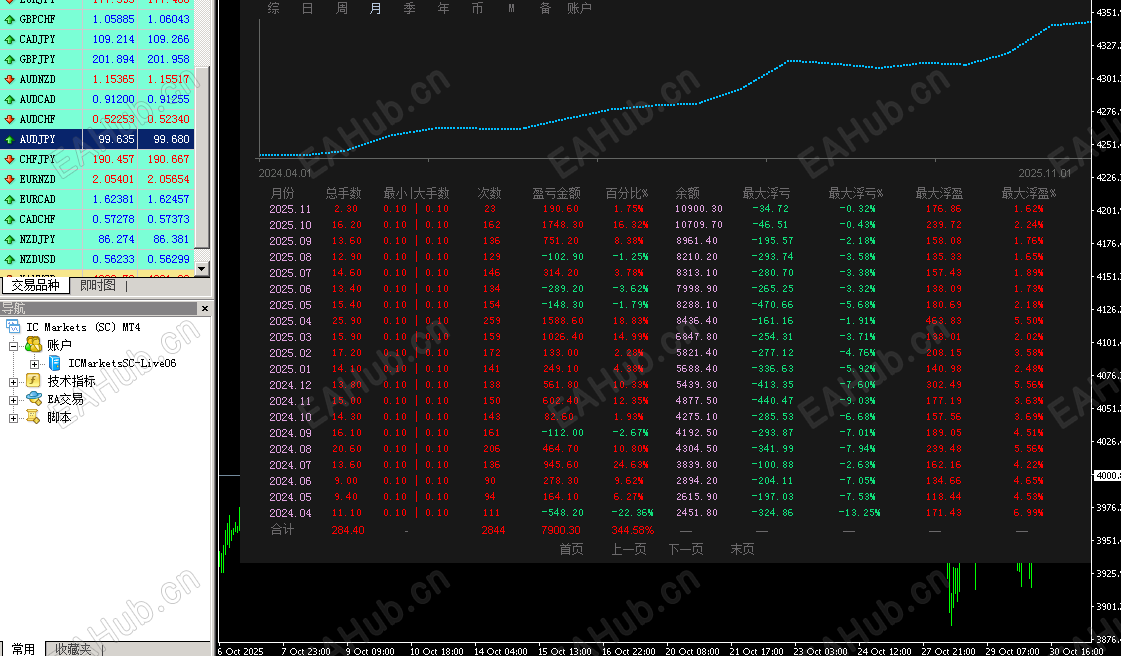Image resolution: width=1121 pixels, height=656 pixels.
Task: Click the 2025.10 month row label
Action: click(x=290, y=225)
